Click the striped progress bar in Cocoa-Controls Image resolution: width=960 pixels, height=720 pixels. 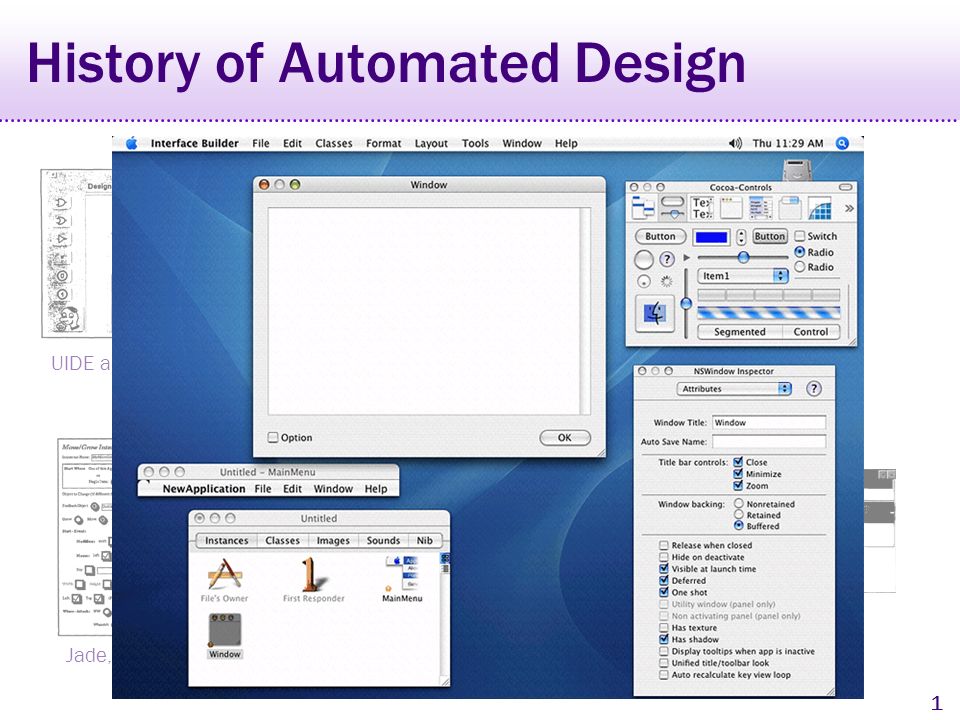[769, 313]
